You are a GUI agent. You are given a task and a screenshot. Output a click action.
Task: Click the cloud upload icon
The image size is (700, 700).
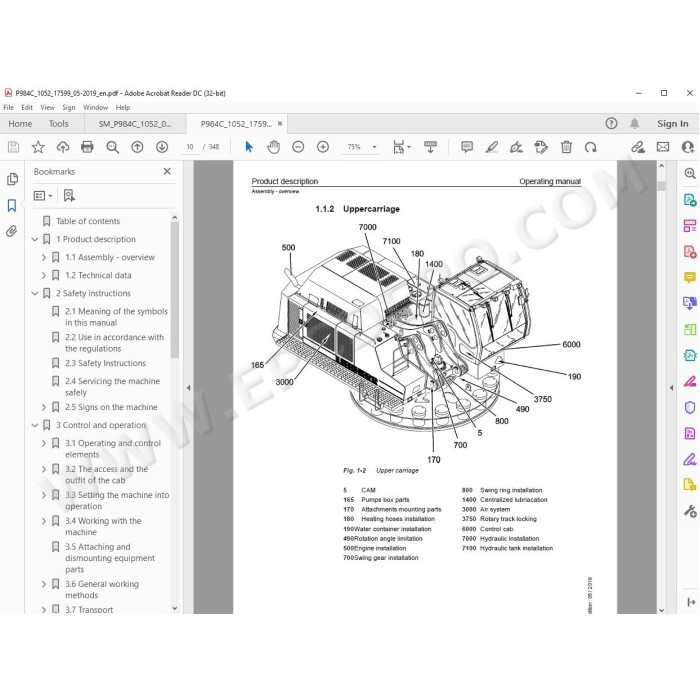(x=62, y=147)
